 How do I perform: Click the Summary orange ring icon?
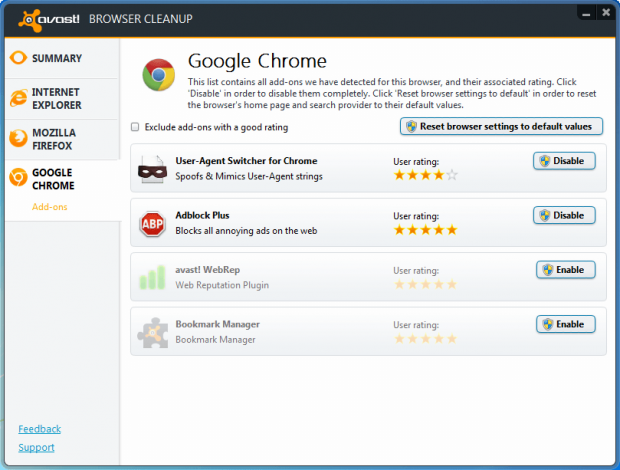click(18, 58)
